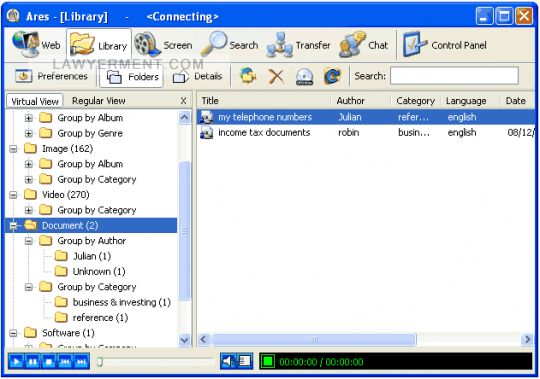Open the Web section

click(x=36, y=45)
